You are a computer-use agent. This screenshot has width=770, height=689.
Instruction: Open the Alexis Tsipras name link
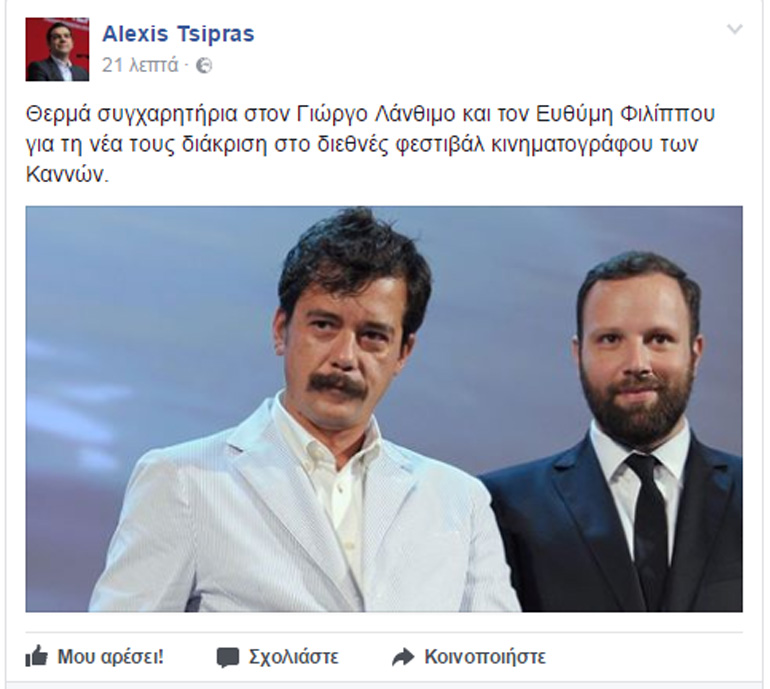tap(178, 34)
